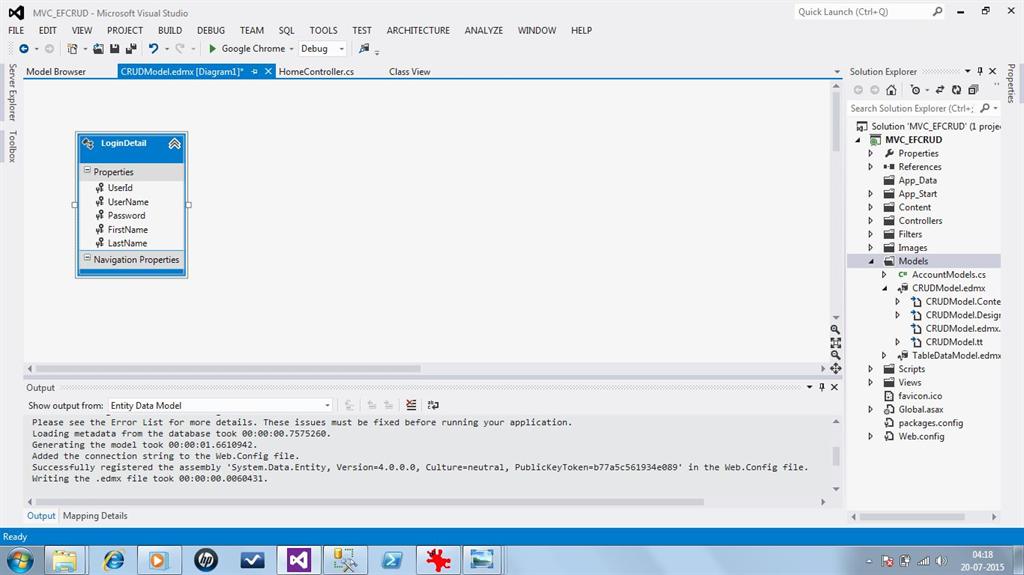This screenshot has height=575, width=1024.
Task: Click the diagram pan thumbnail viewer icon
Action: click(835, 369)
